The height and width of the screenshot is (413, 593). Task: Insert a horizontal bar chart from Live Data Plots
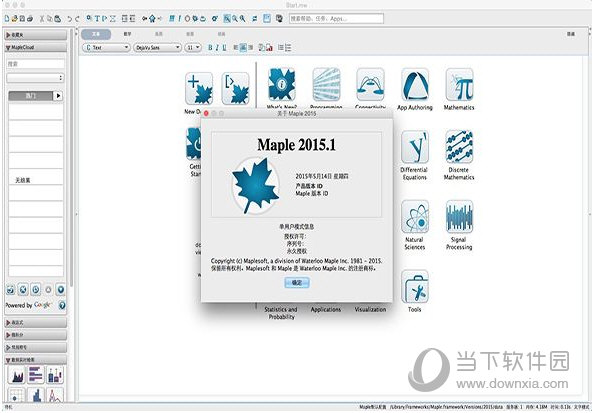pyautogui.click(x=36, y=375)
